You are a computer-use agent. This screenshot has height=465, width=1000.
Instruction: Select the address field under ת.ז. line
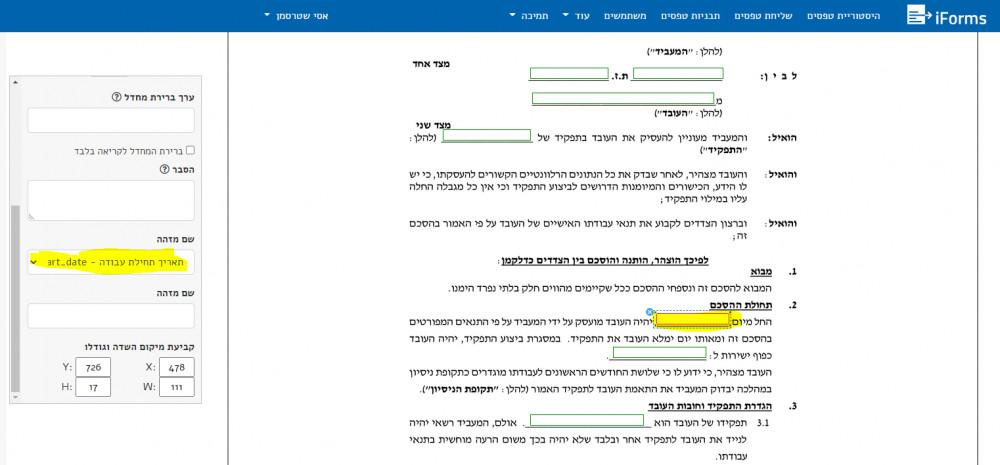pyautogui.click(x=623, y=98)
